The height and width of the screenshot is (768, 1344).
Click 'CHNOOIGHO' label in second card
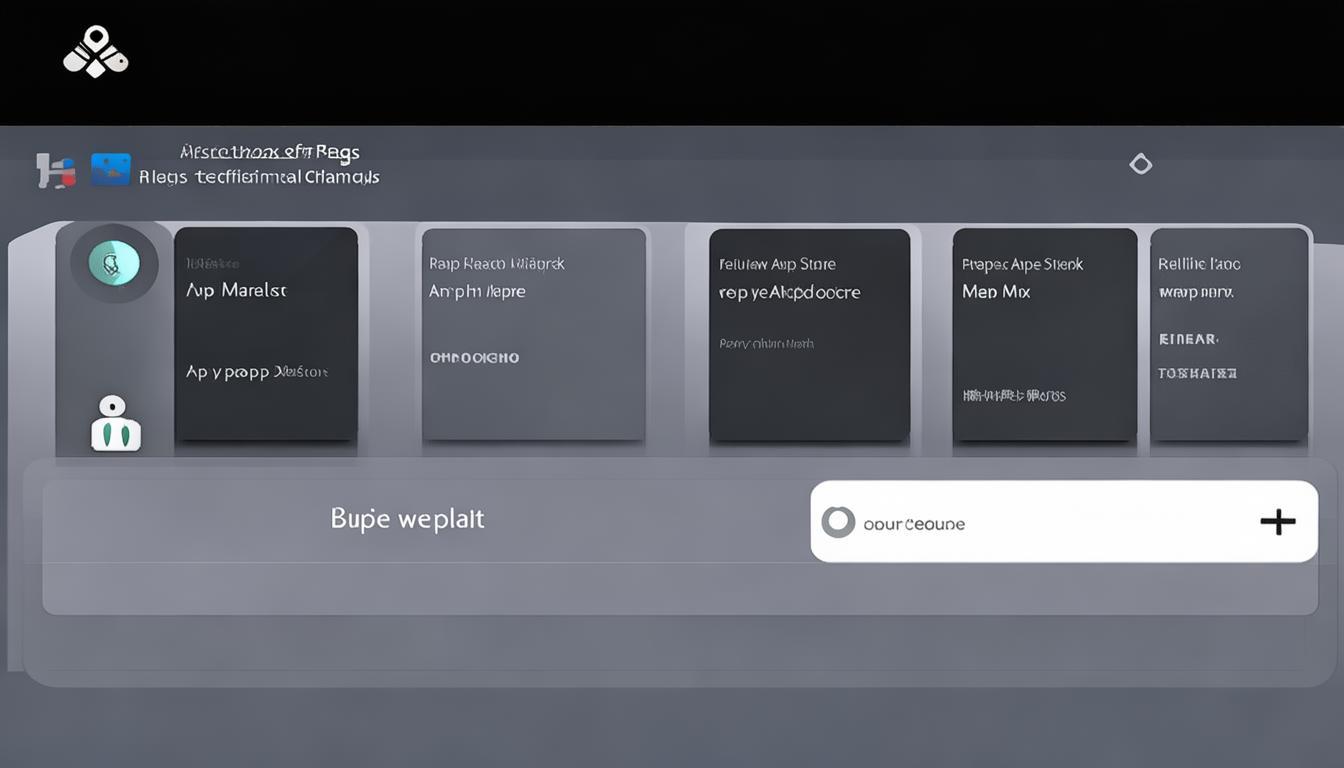pyautogui.click(x=474, y=358)
